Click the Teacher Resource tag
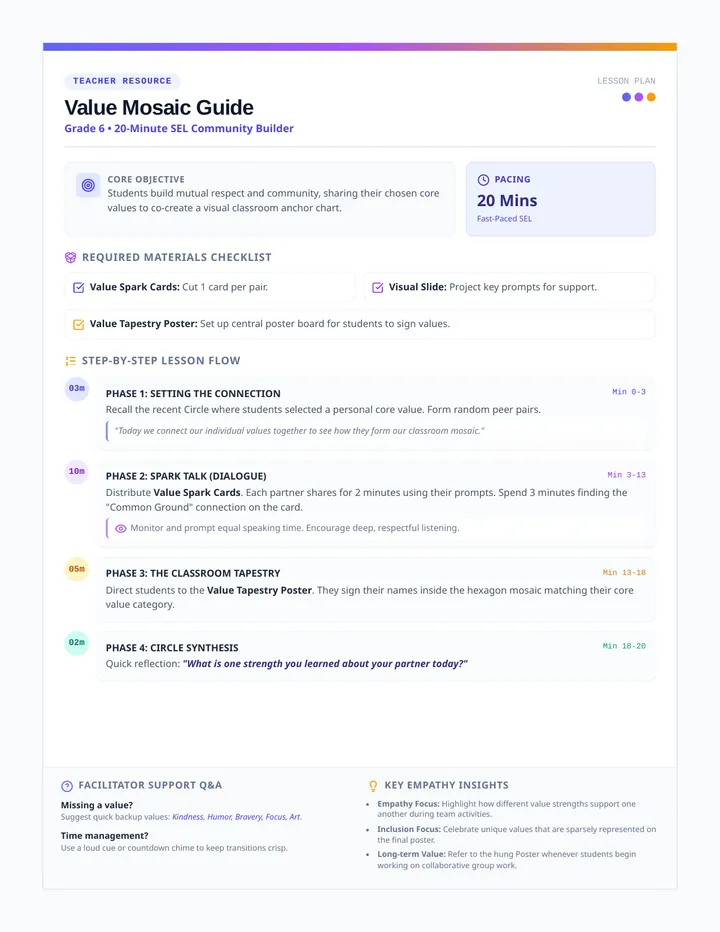The image size is (720, 932). tap(122, 81)
